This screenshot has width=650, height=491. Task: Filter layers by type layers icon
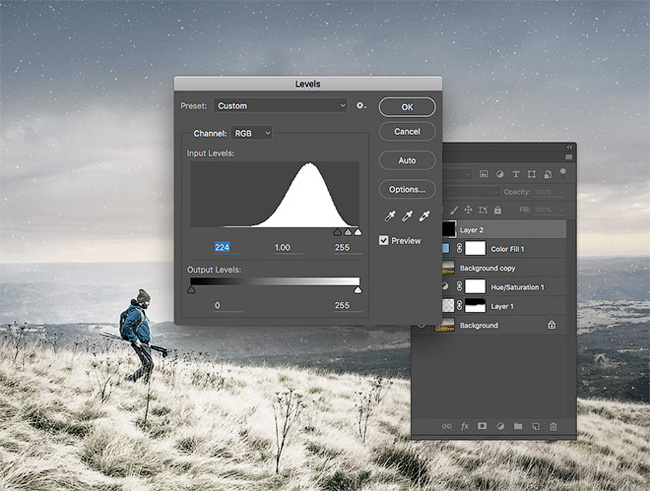coord(516,174)
